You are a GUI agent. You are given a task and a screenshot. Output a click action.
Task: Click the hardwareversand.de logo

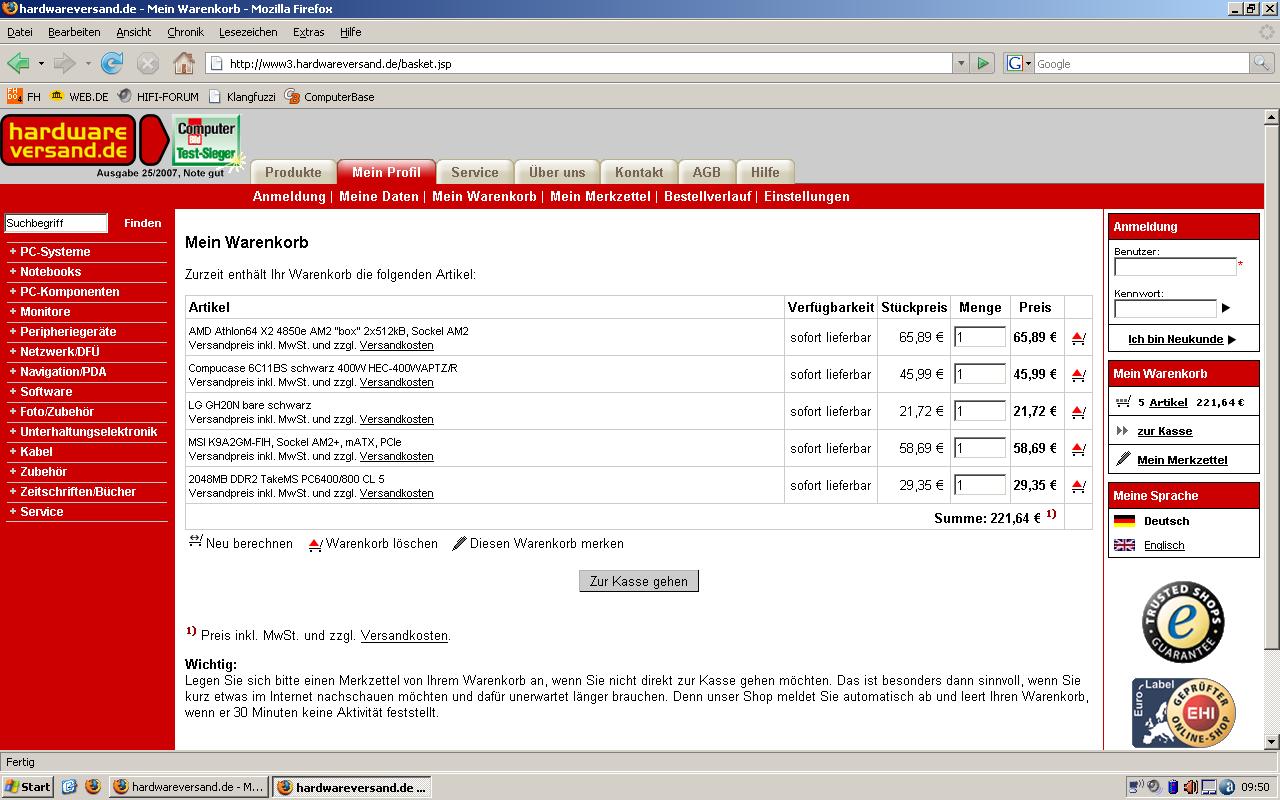[x=69, y=140]
